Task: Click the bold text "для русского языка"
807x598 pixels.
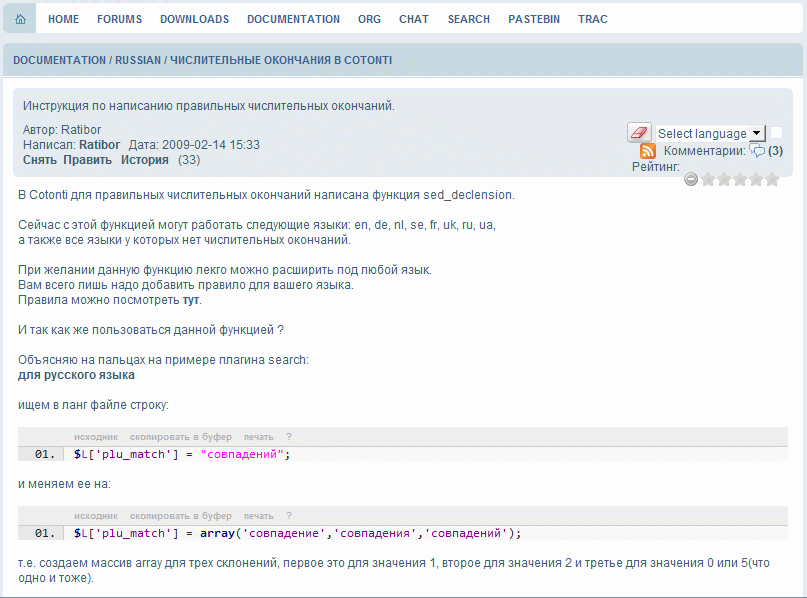Action: click(x=76, y=375)
